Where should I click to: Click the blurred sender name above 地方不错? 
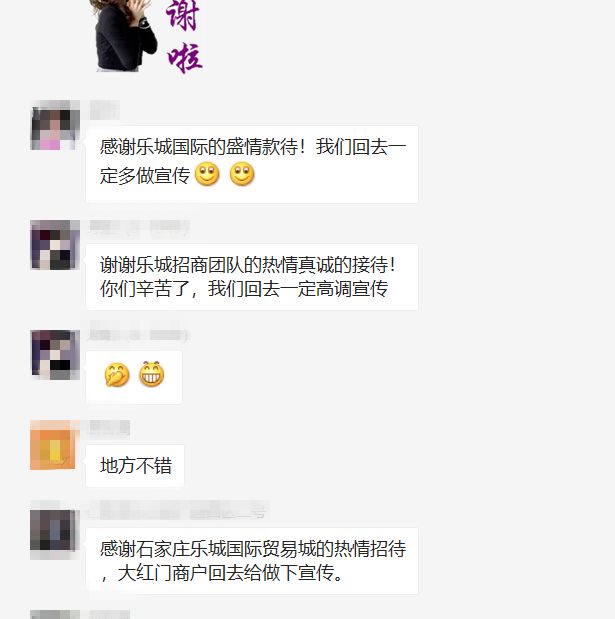(x=110, y=429)
